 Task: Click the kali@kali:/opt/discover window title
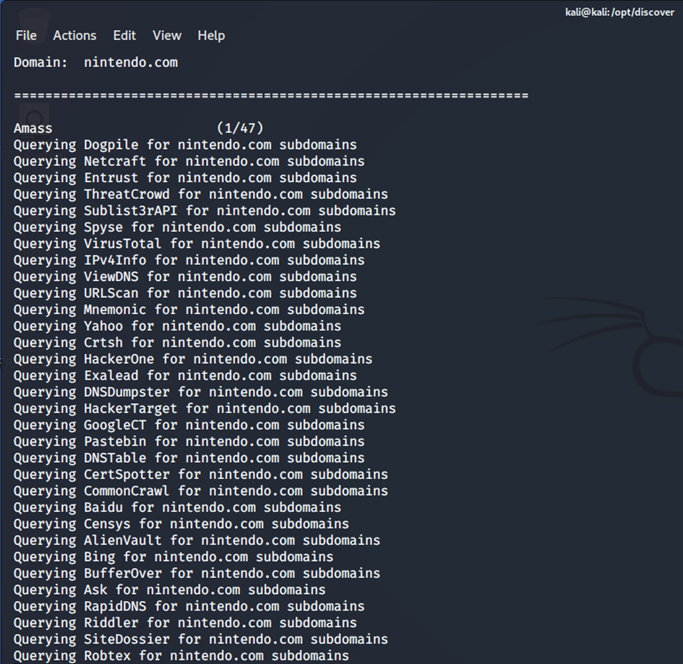pyautogui.click(x=619, y=12)
